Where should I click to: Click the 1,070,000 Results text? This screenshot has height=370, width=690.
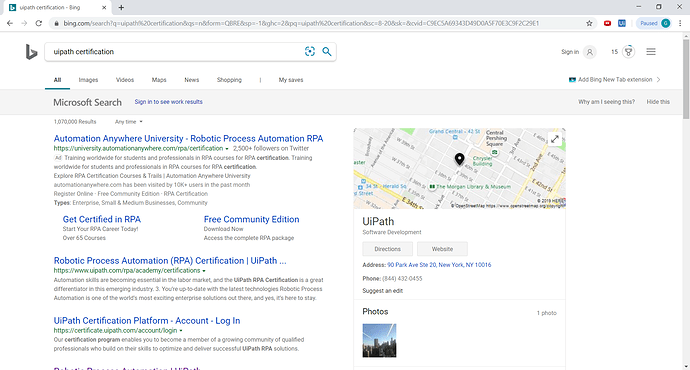click(75, 122)
